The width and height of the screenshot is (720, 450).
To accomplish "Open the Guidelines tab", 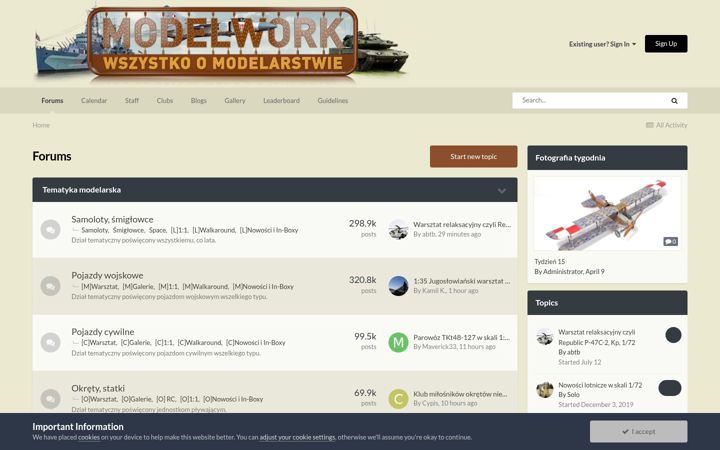I will tap(333, 101).
